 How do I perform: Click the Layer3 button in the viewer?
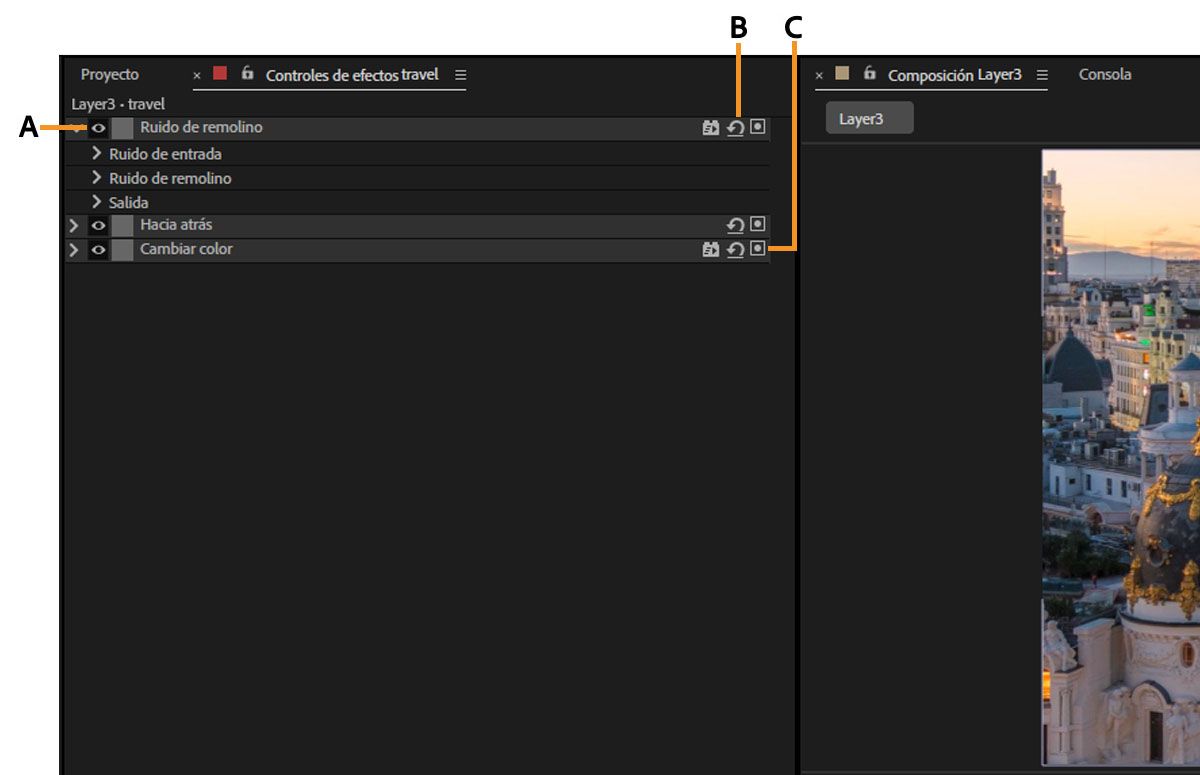tap(868, 117)
